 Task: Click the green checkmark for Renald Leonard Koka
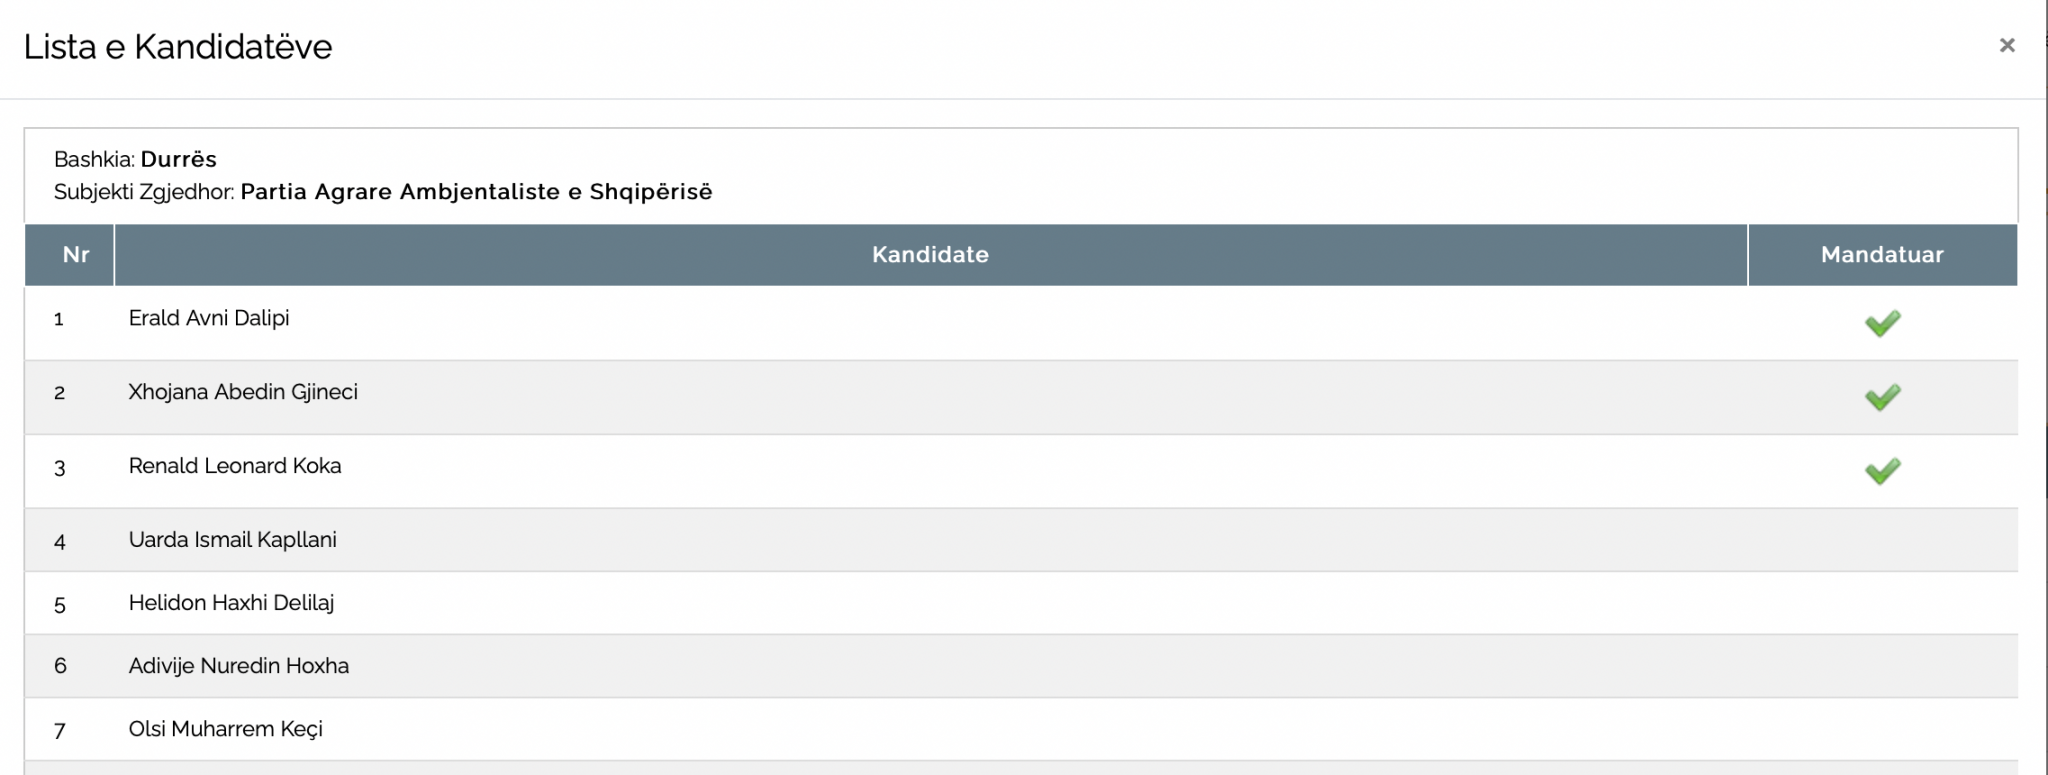pos(1882,471)
